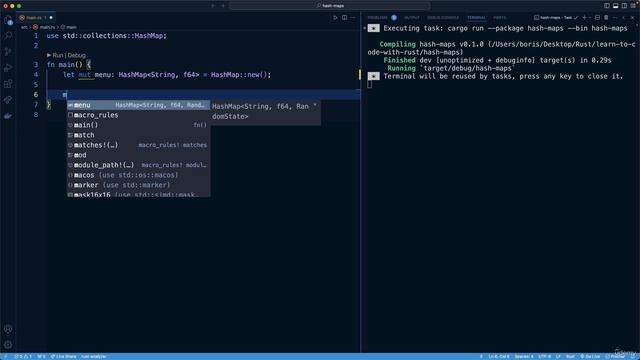Click Live Share in status bar

point(63,356)
